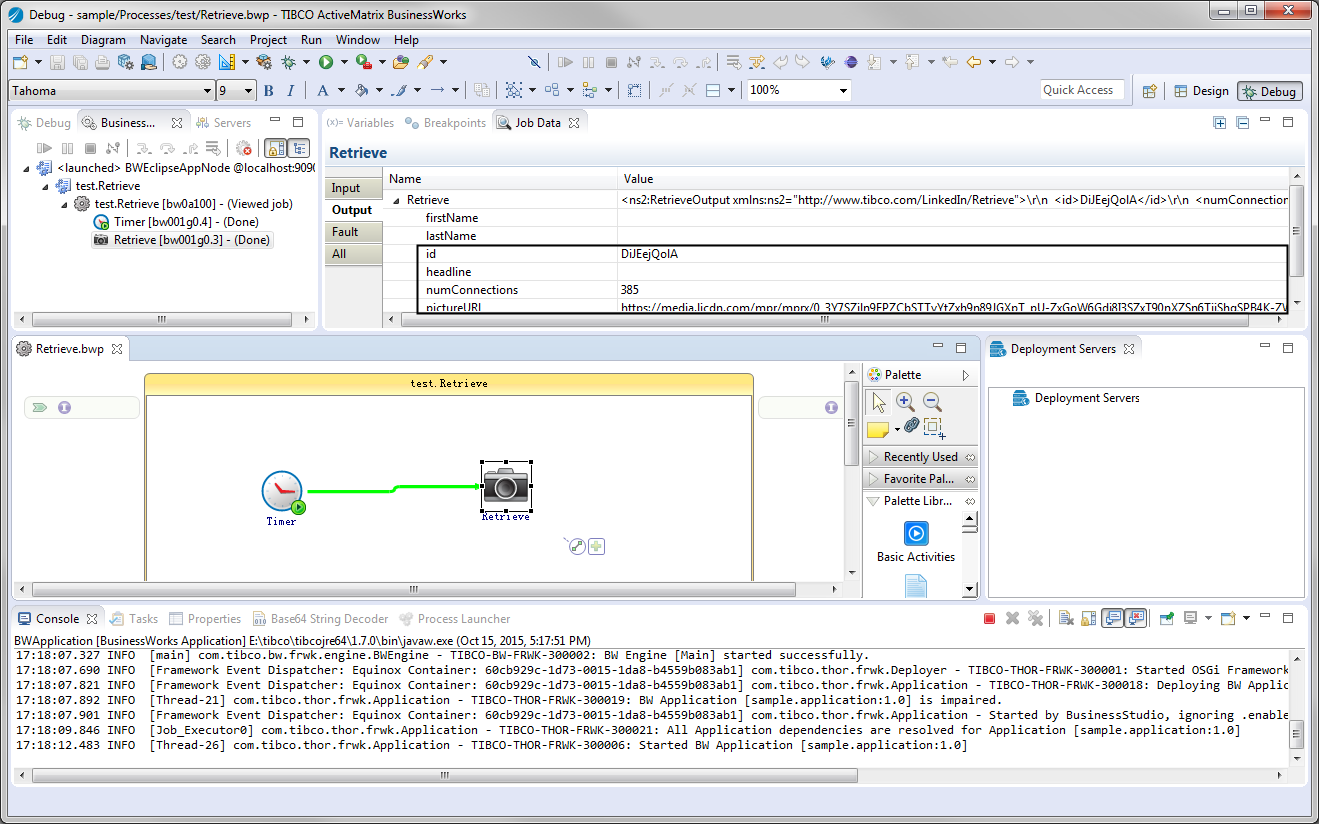This screenshot has width=1319, height=824.
Task: Click the Quick Access search field
Action: (1082, 90)
